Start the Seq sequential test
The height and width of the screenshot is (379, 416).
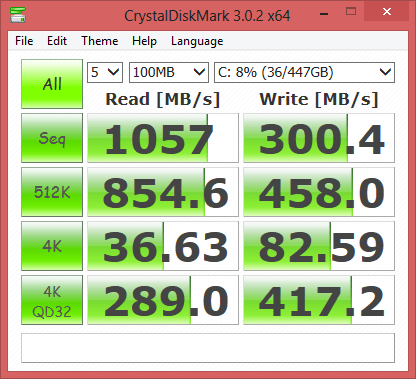52,138
